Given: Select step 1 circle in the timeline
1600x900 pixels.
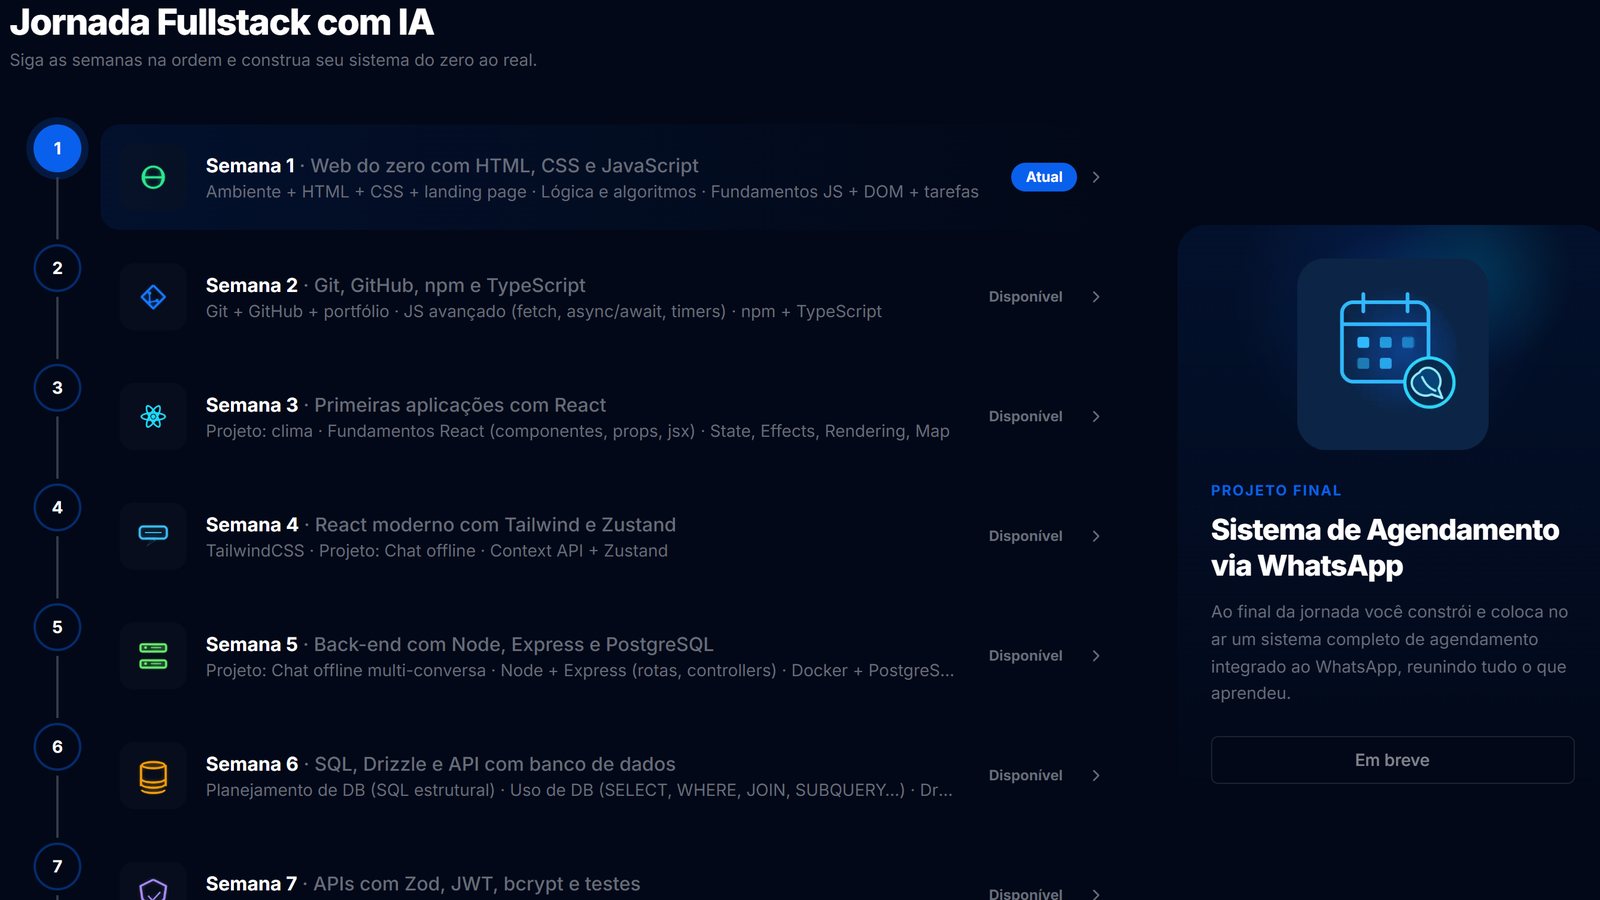Looking at the screenshot, I should [57, 148].
